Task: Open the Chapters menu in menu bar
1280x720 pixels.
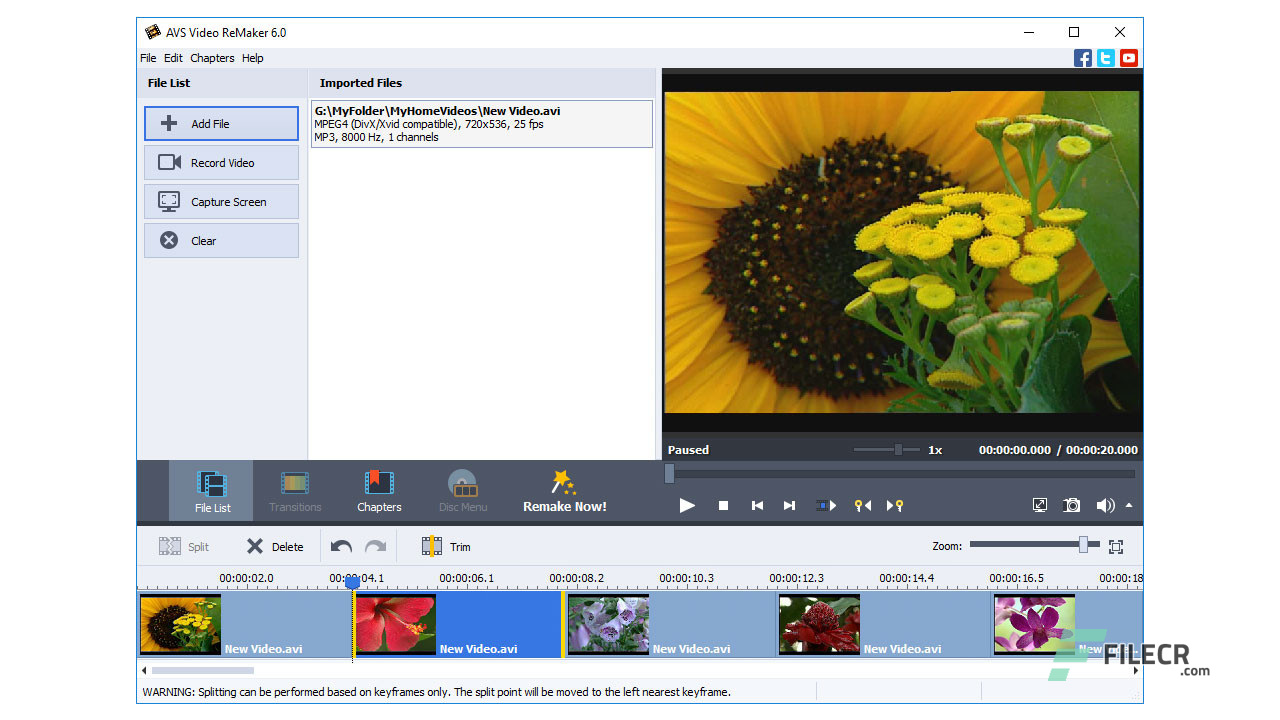Action: coord(212,58)
